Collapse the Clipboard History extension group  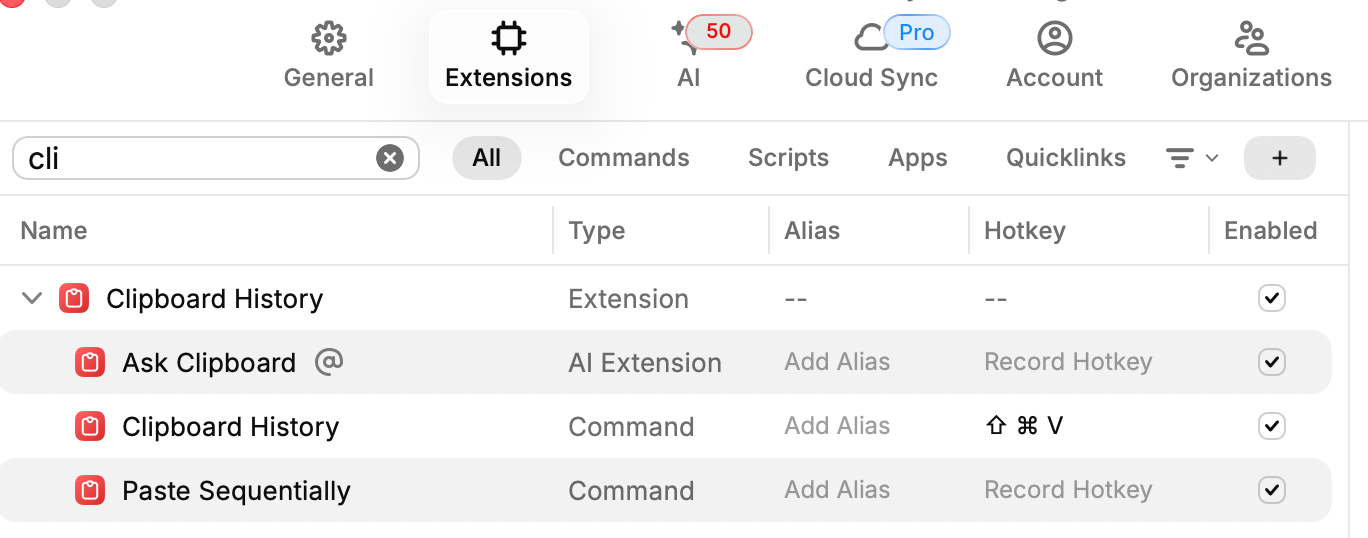pos(32,298)
